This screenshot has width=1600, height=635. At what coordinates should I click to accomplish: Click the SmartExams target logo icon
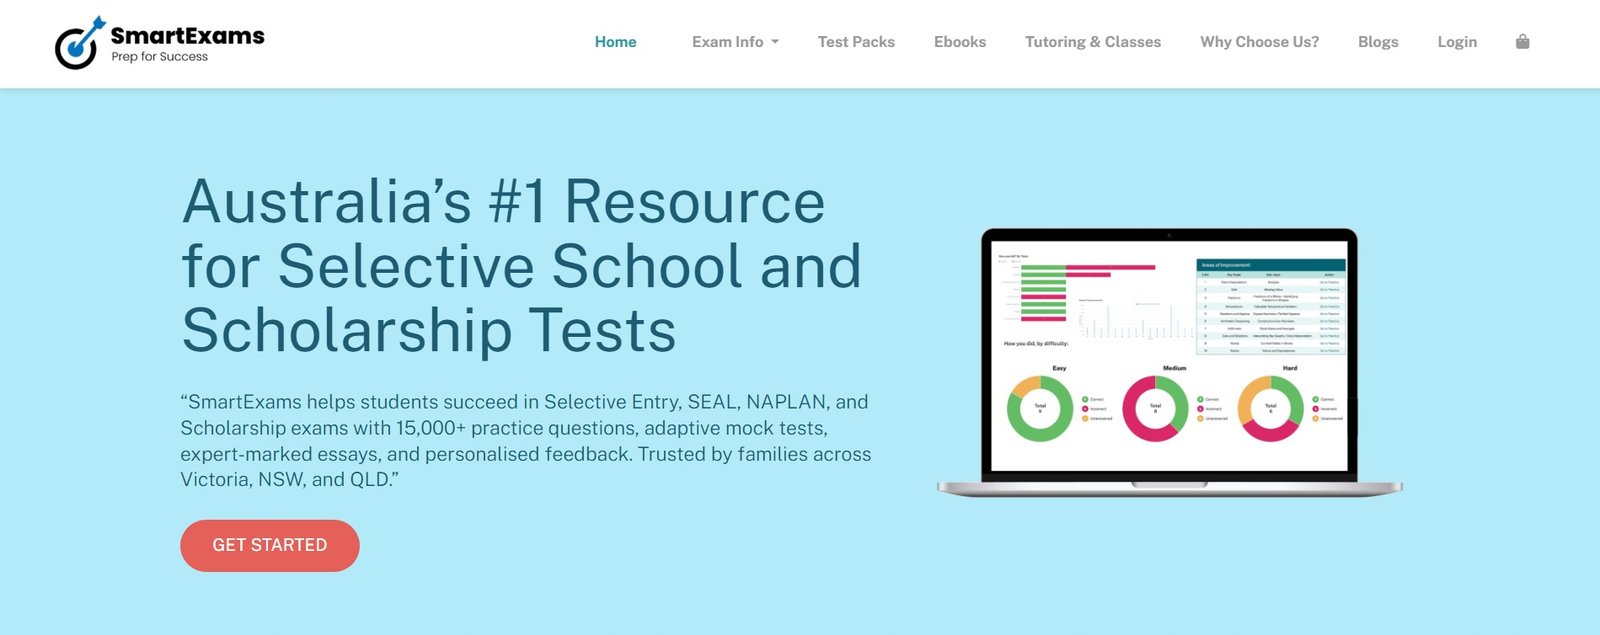(78, 43)
